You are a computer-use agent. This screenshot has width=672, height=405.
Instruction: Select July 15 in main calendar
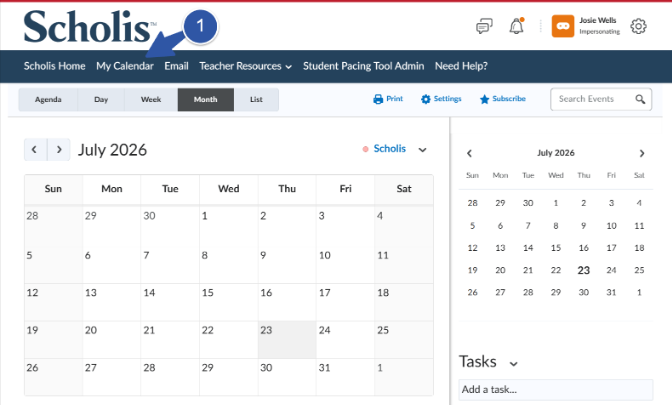tap(228, 302)
